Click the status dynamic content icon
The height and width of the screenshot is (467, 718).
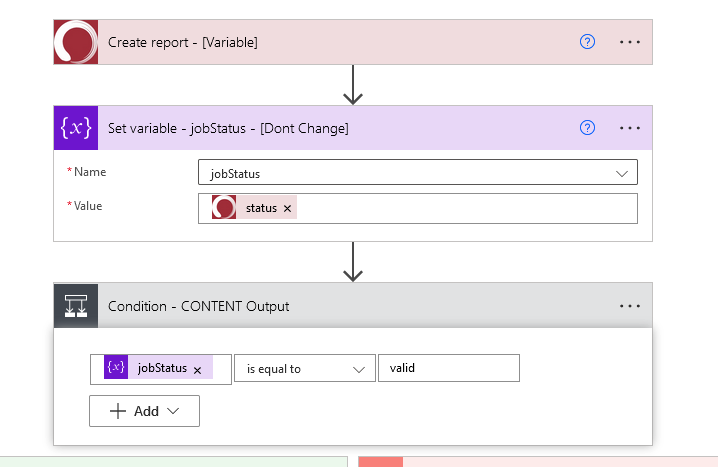[x=224, y=208]
